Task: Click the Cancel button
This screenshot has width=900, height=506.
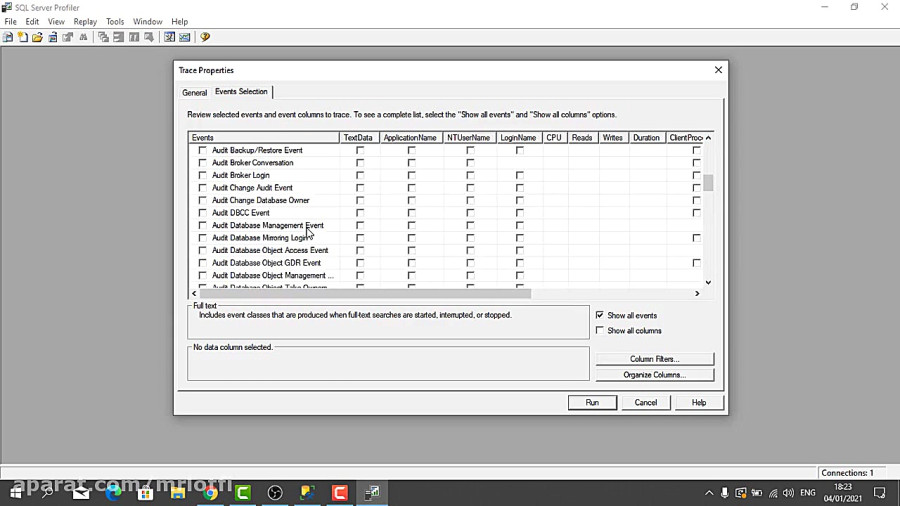Action: pyautogui.click(x=646, y=403)
